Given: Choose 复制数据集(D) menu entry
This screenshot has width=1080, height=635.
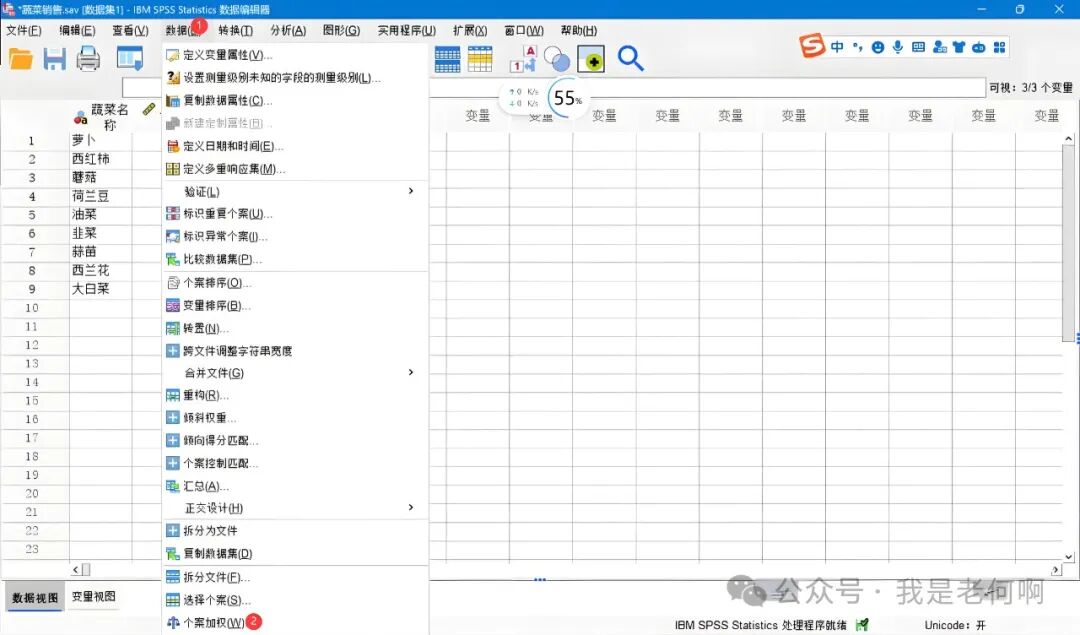Looking at the screenshot, I should pyautogui.click(x=295, y=553).
